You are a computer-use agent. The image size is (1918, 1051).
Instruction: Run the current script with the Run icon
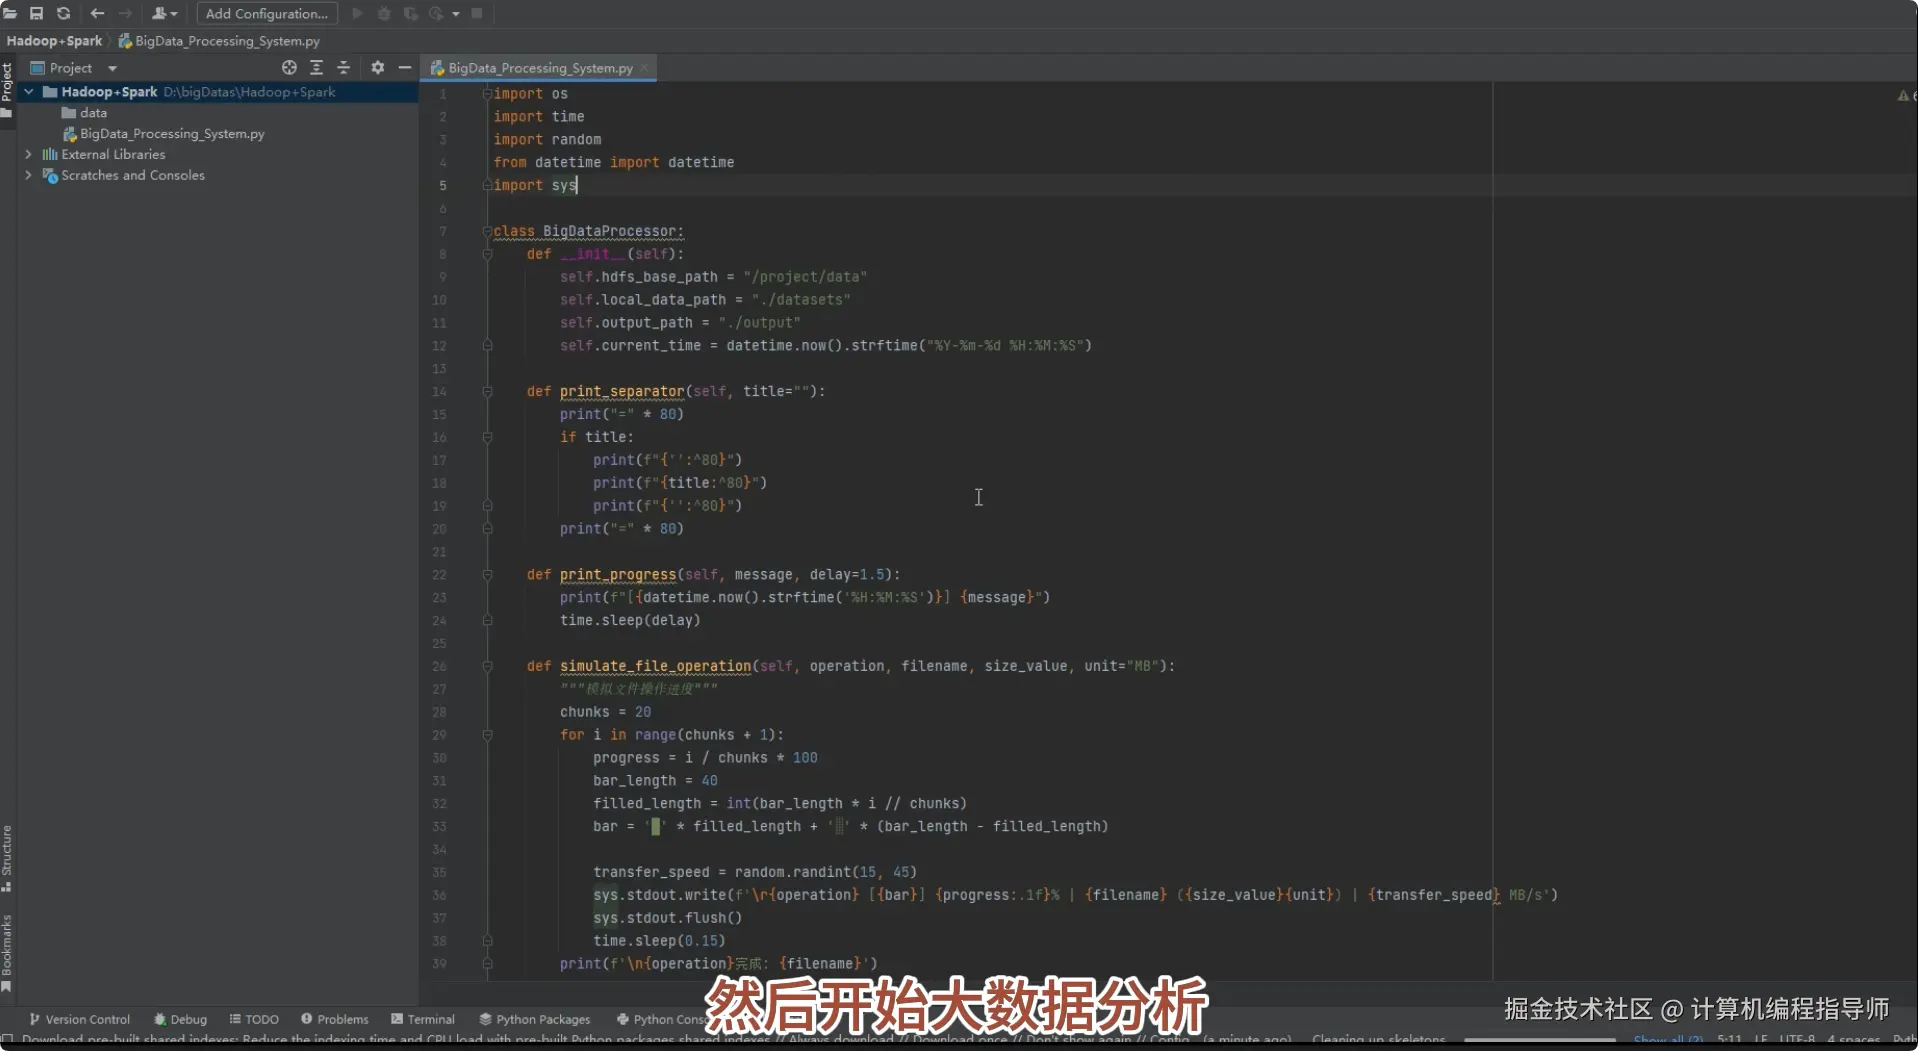coord(358,13)
